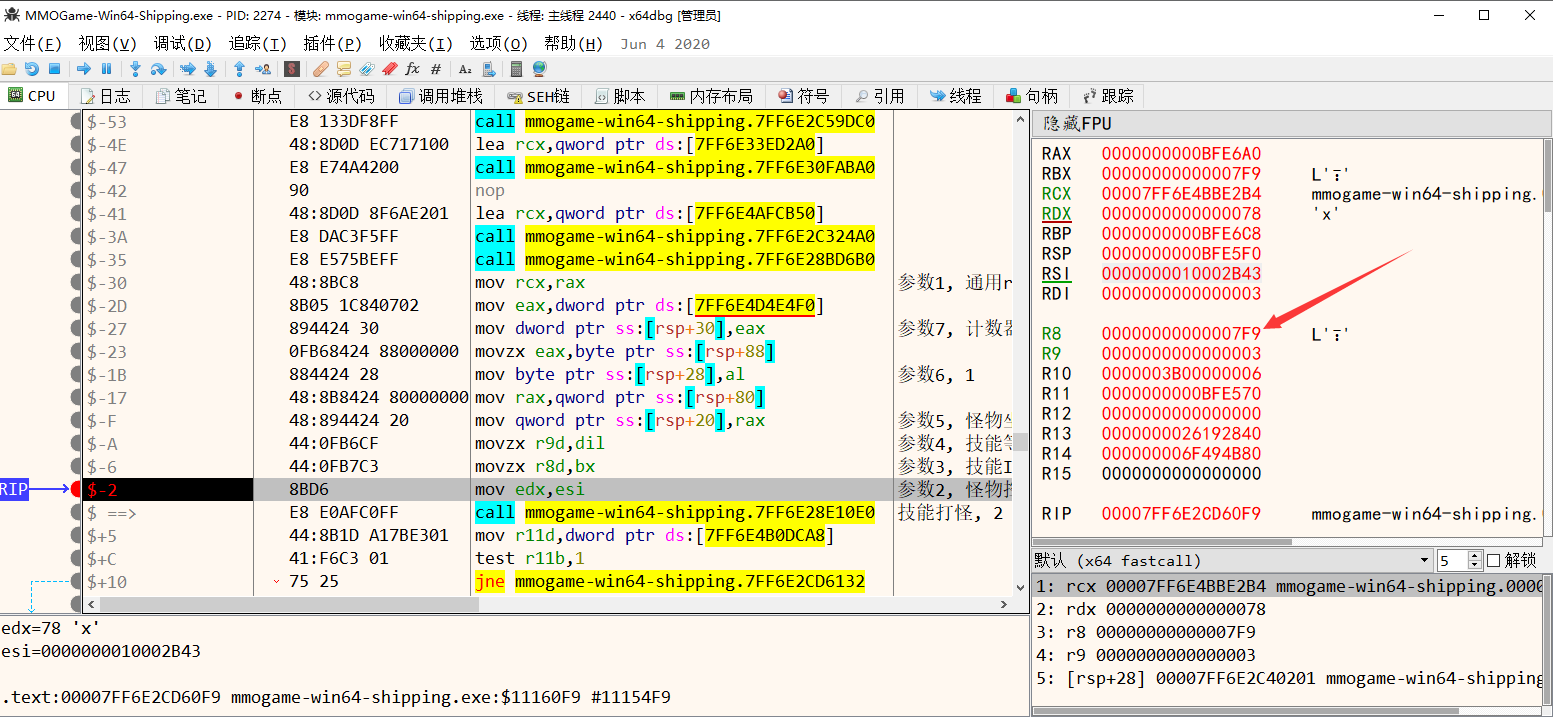
Task: Toggle breakpoint bullet on line $-A
Action: coord(76,444)
